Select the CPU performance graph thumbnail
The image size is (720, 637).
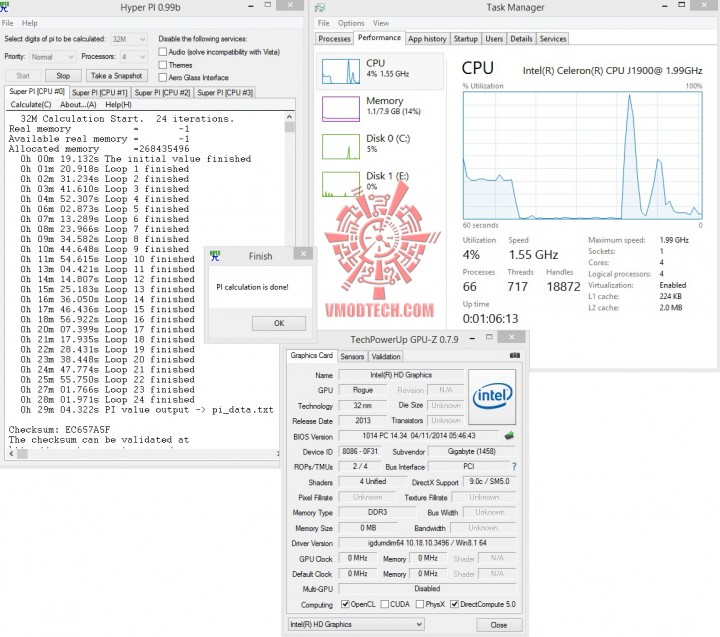click(x=341, y=71)
